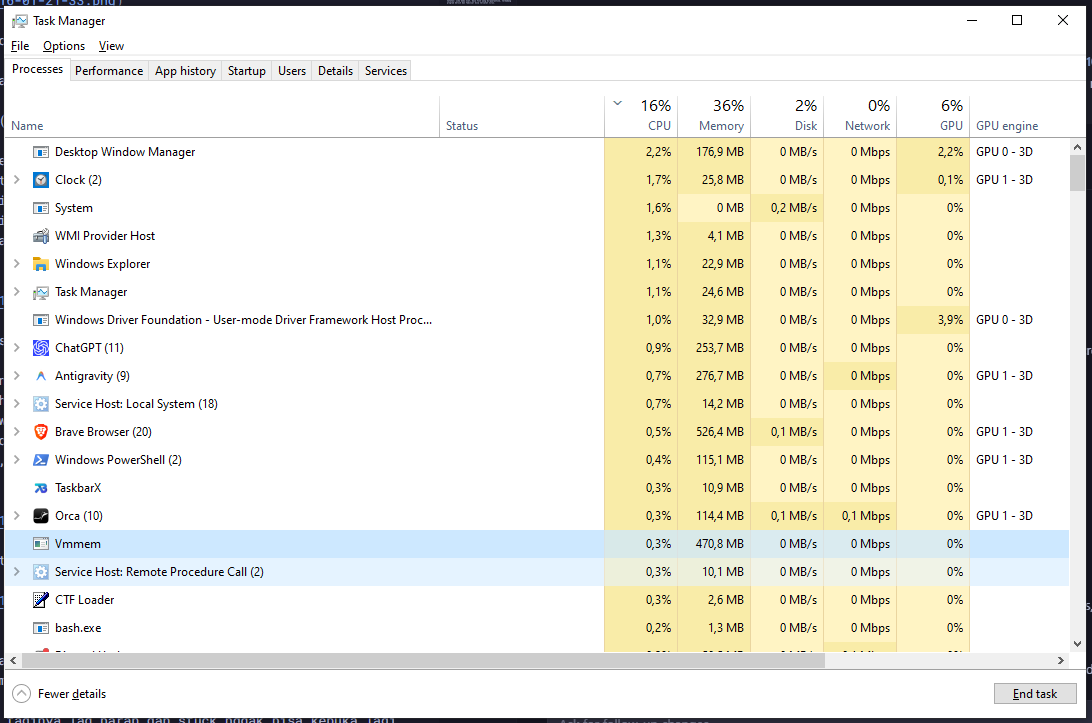The height and width of the screenshot is (723, 1092).
Task: Click the Vmmem process icon
Action: pyautogui.click(x=41, y=544)
